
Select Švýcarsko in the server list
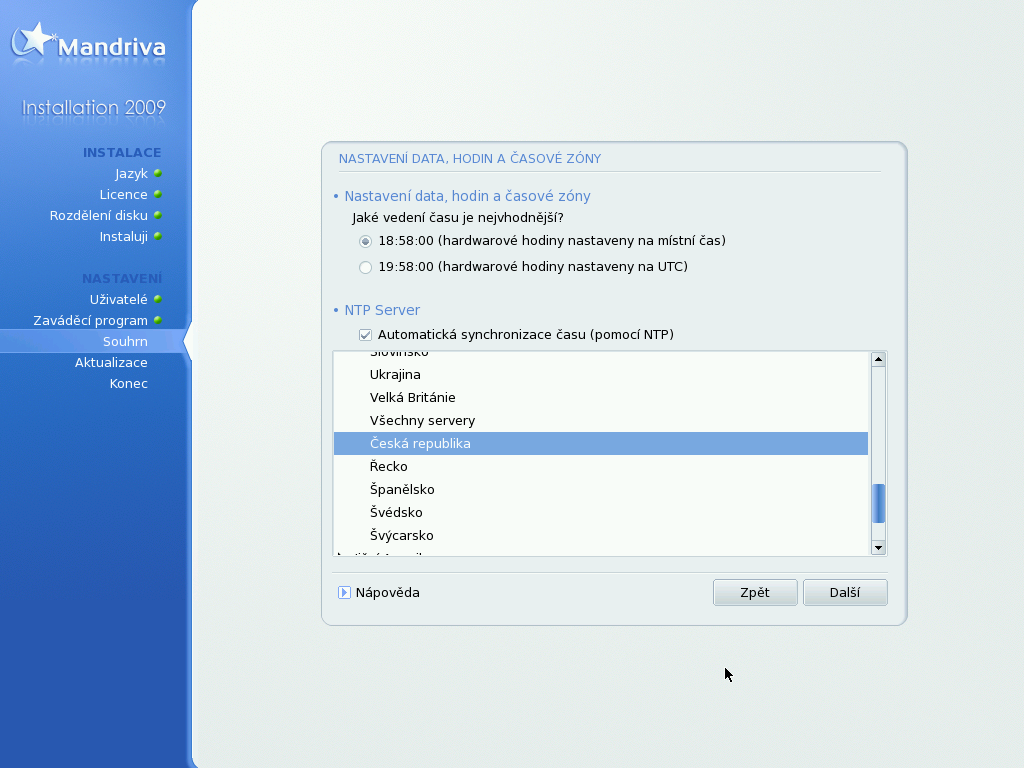point(601,536)
